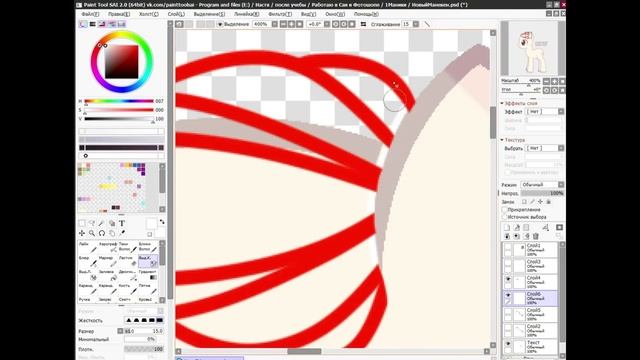640x360 pixels.
Task: Show the Слой3 layer
Action: [x=508, y=263]
